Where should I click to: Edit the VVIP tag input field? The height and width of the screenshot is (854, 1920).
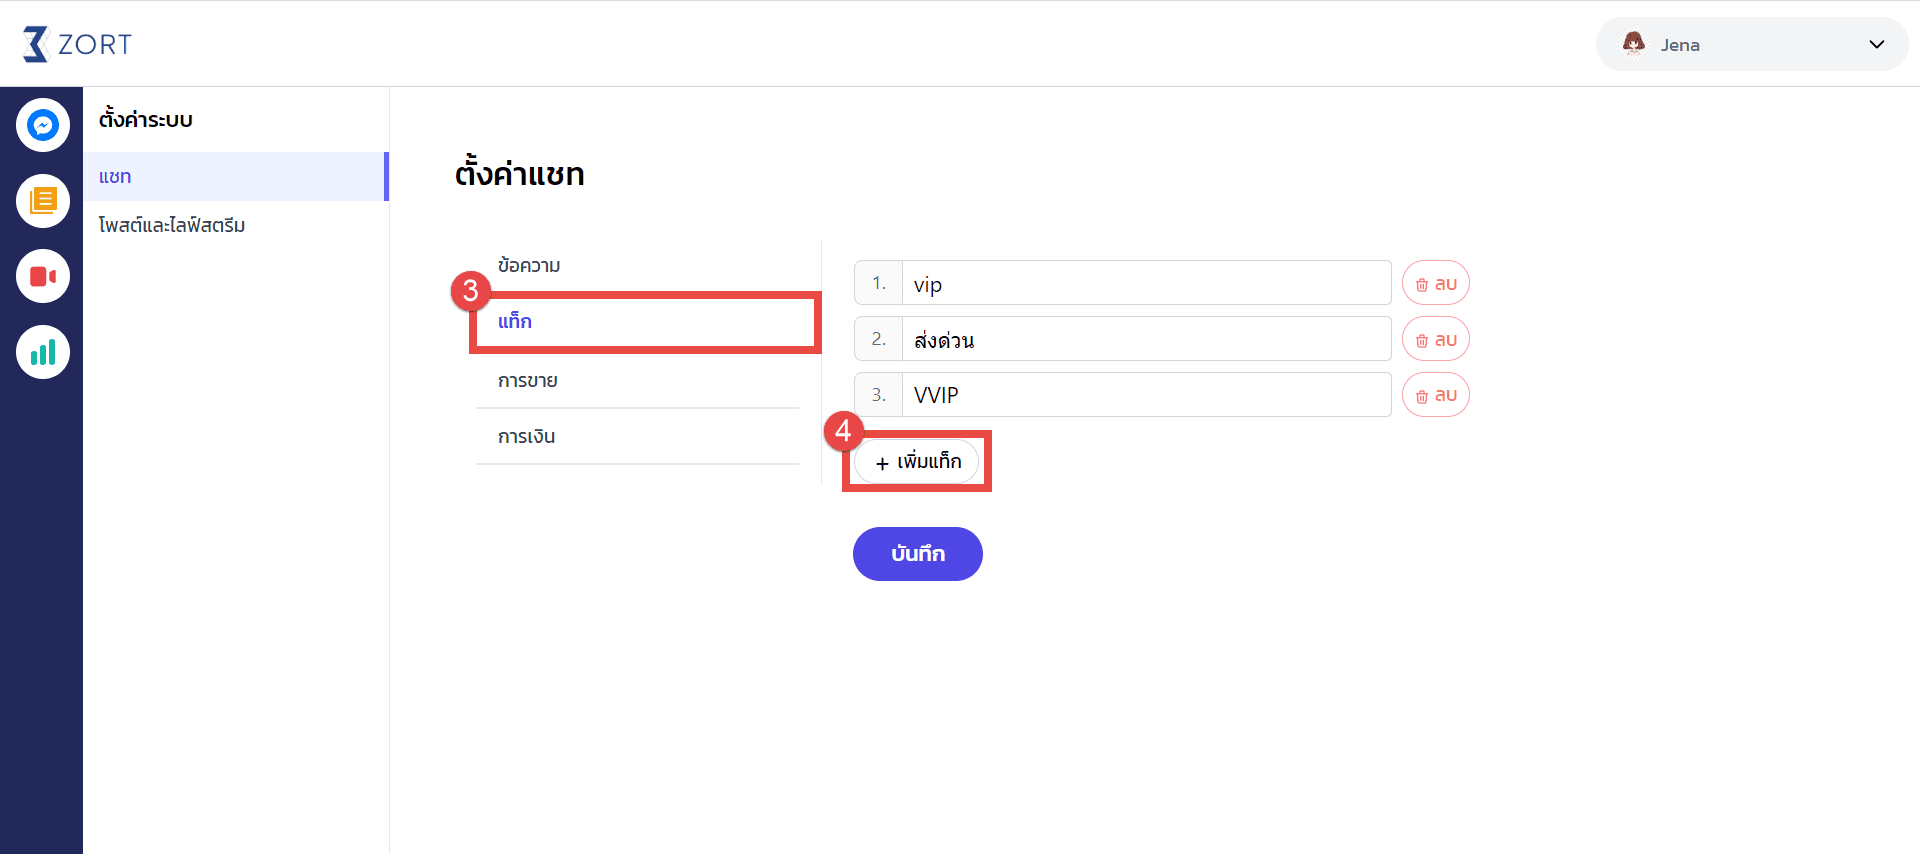tap(1146, 395)
